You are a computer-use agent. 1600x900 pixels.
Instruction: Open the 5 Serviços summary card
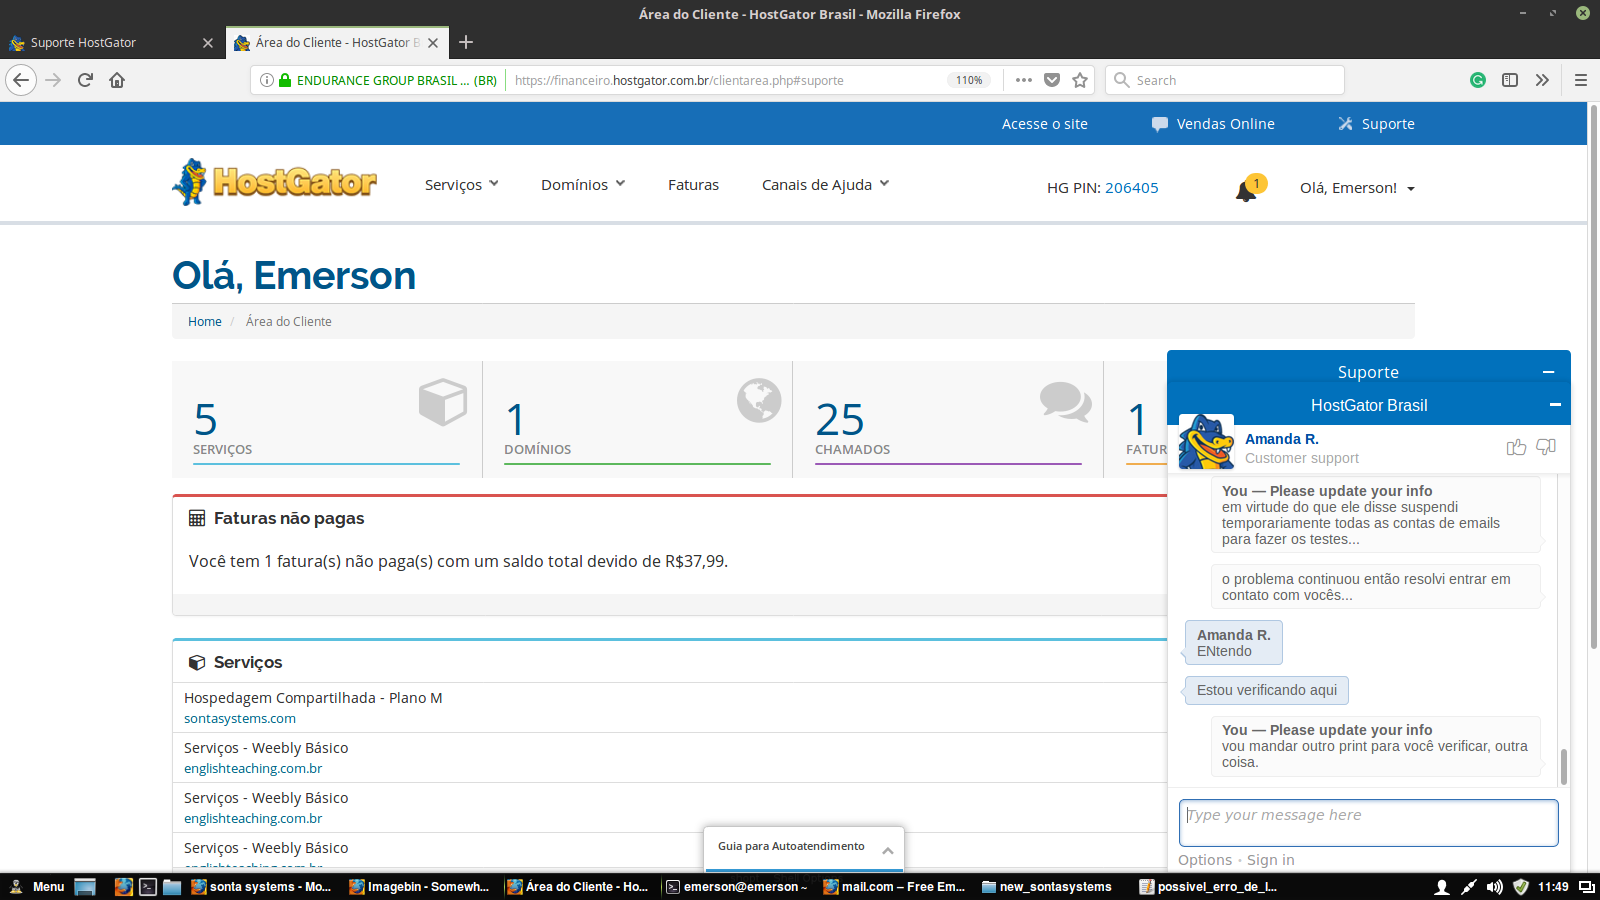[x=327, y=419]
